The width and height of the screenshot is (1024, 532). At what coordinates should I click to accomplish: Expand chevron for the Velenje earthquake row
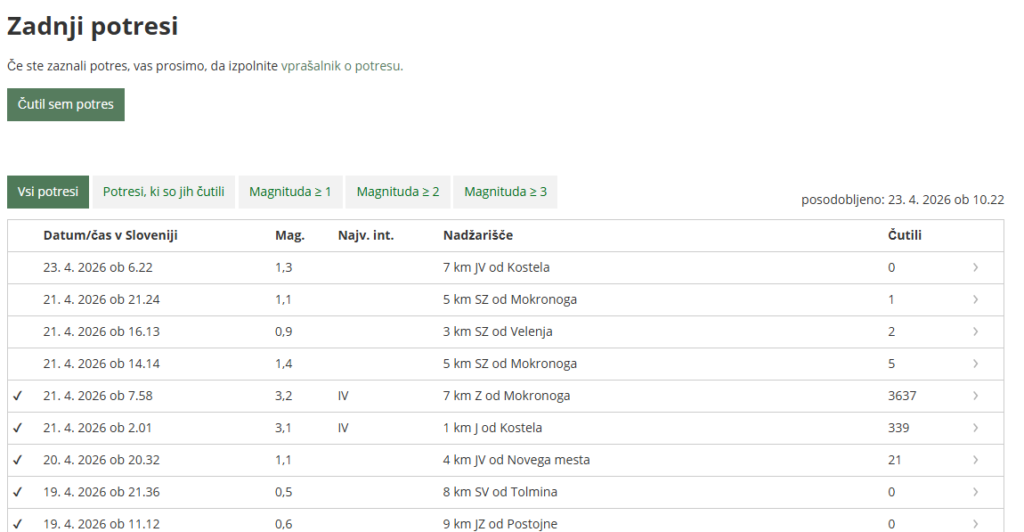[975, 332]
